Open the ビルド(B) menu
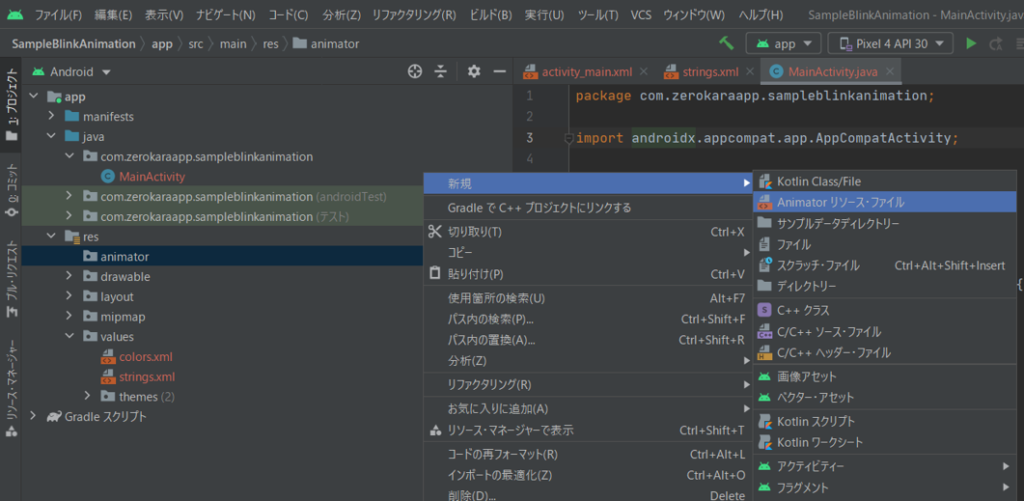 [x=491, y=14]
